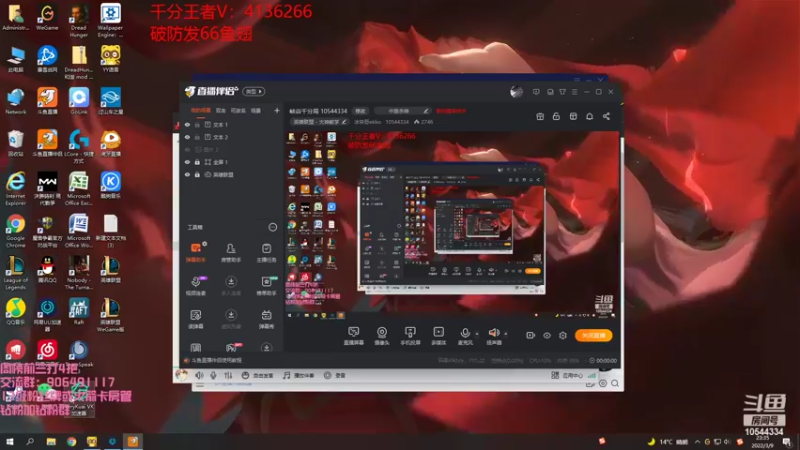The image size is (800, 450).
Task: Click 应用中心 in the YY window behind
Action: point(567,376)
